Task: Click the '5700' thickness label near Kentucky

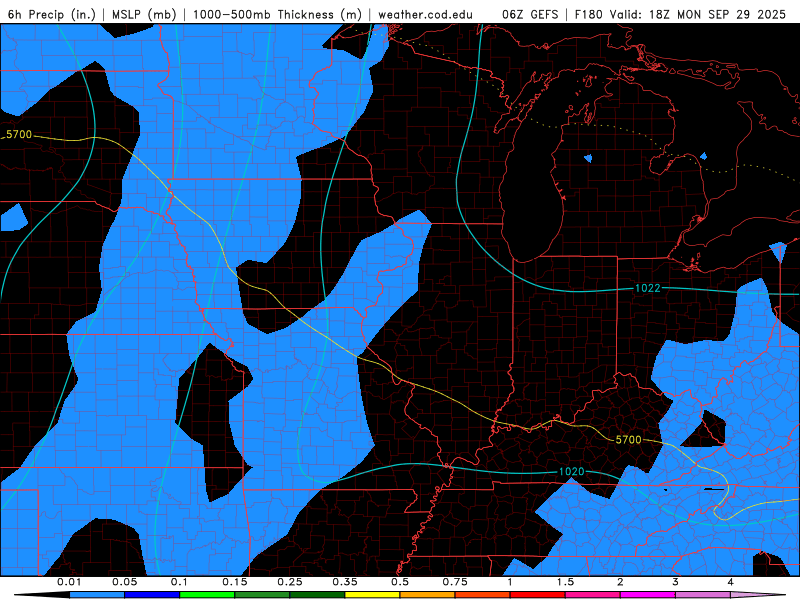Action: point(628,439)
